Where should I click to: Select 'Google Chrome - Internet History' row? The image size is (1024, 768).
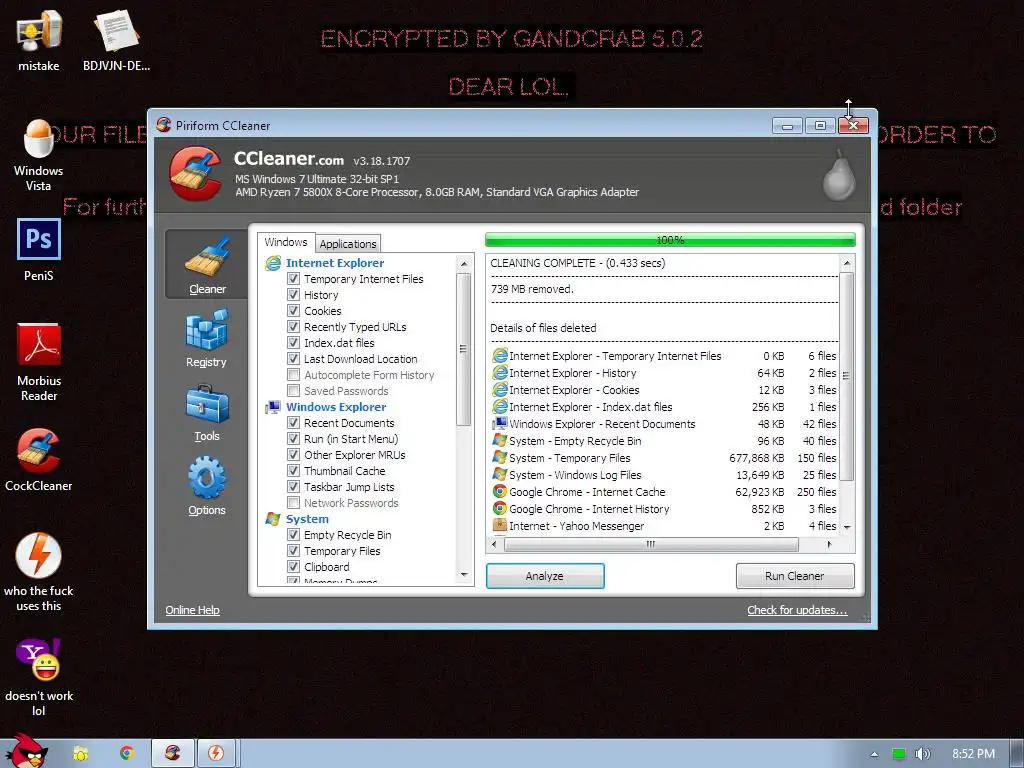(x=664, y=509)
